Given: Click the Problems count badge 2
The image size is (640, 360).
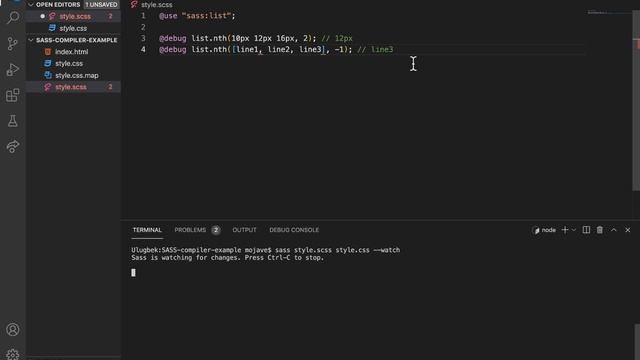Looking at the screenshot, I should 216,230.
